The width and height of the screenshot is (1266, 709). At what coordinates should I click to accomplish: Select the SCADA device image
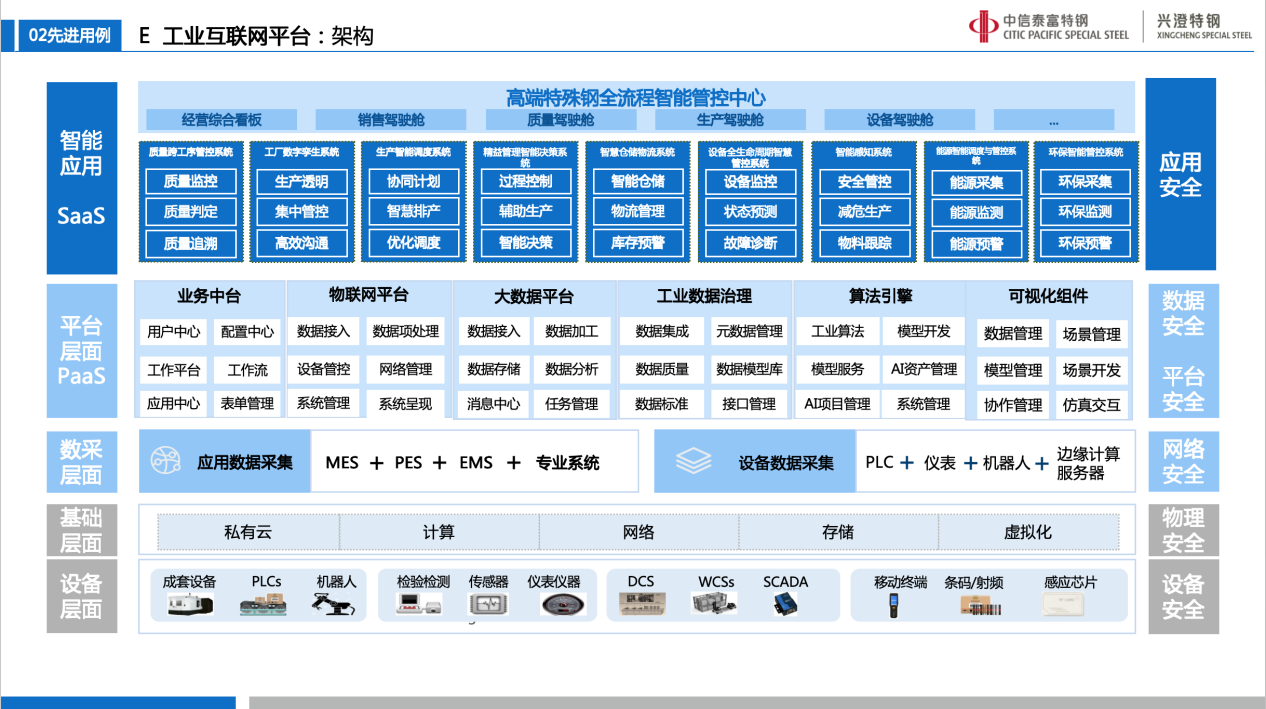tap(784, 603)
